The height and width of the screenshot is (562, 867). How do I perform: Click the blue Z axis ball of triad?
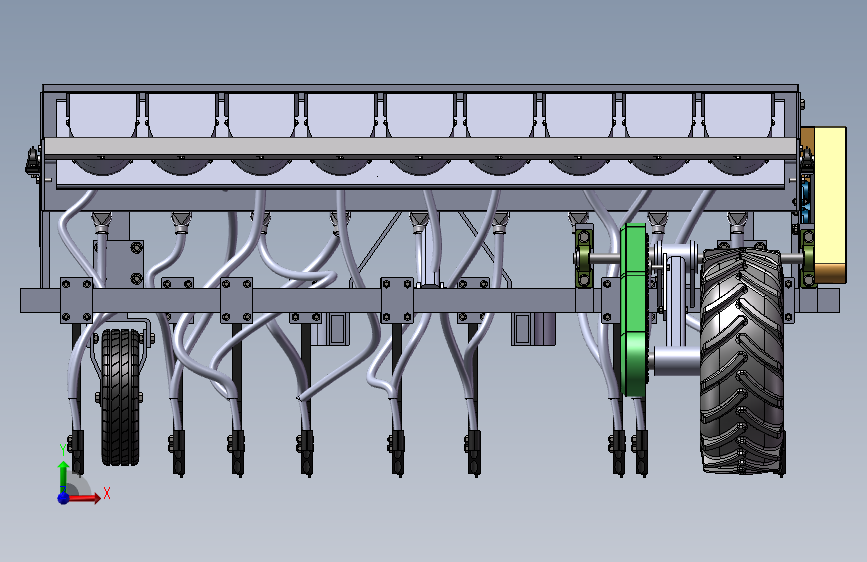(x=64, y=498)
